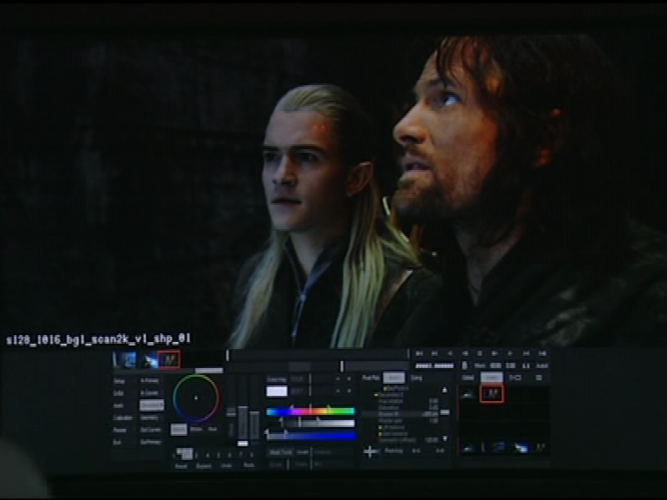Click the rainbow hue range bar
The height and width of the screenshot is (500, 667).
coord(310,411)
